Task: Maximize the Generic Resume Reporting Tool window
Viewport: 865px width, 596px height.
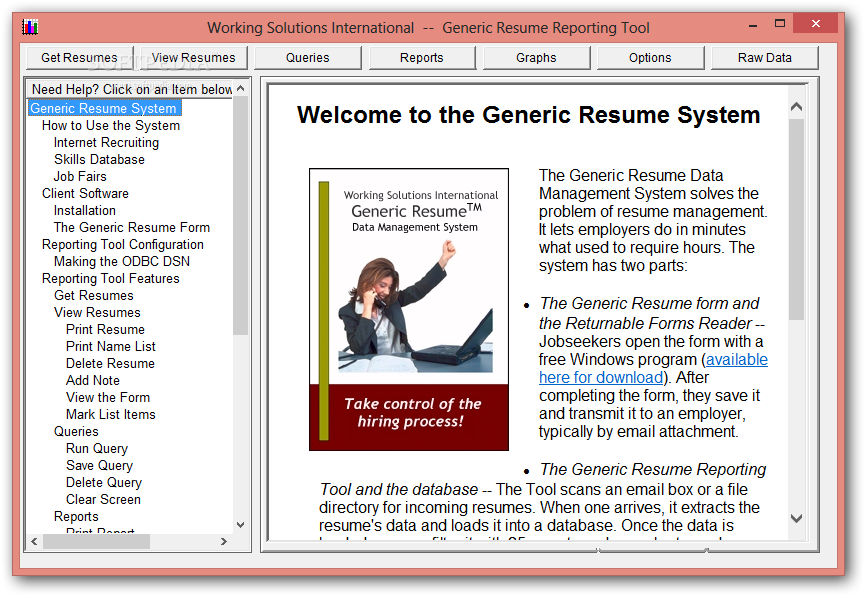Action: pos(779,24)
